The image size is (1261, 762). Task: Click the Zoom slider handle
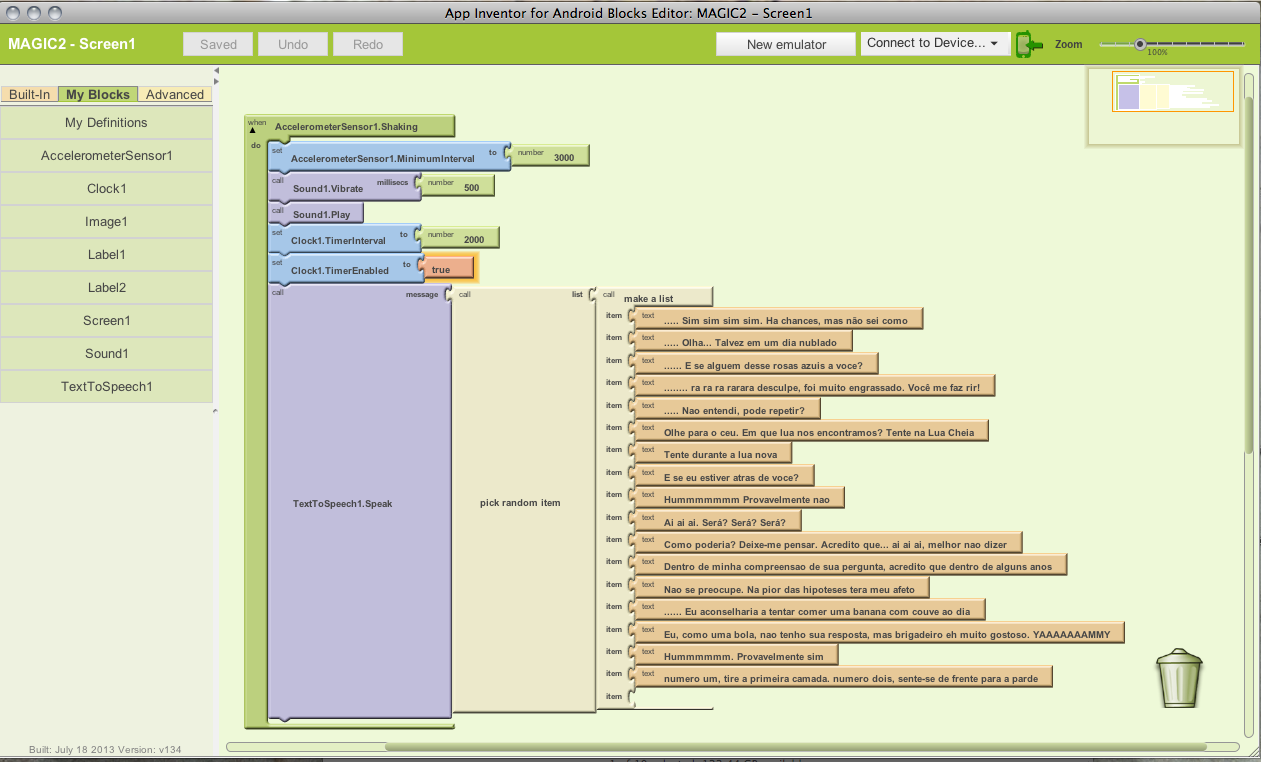click(x=1139, y=44)
